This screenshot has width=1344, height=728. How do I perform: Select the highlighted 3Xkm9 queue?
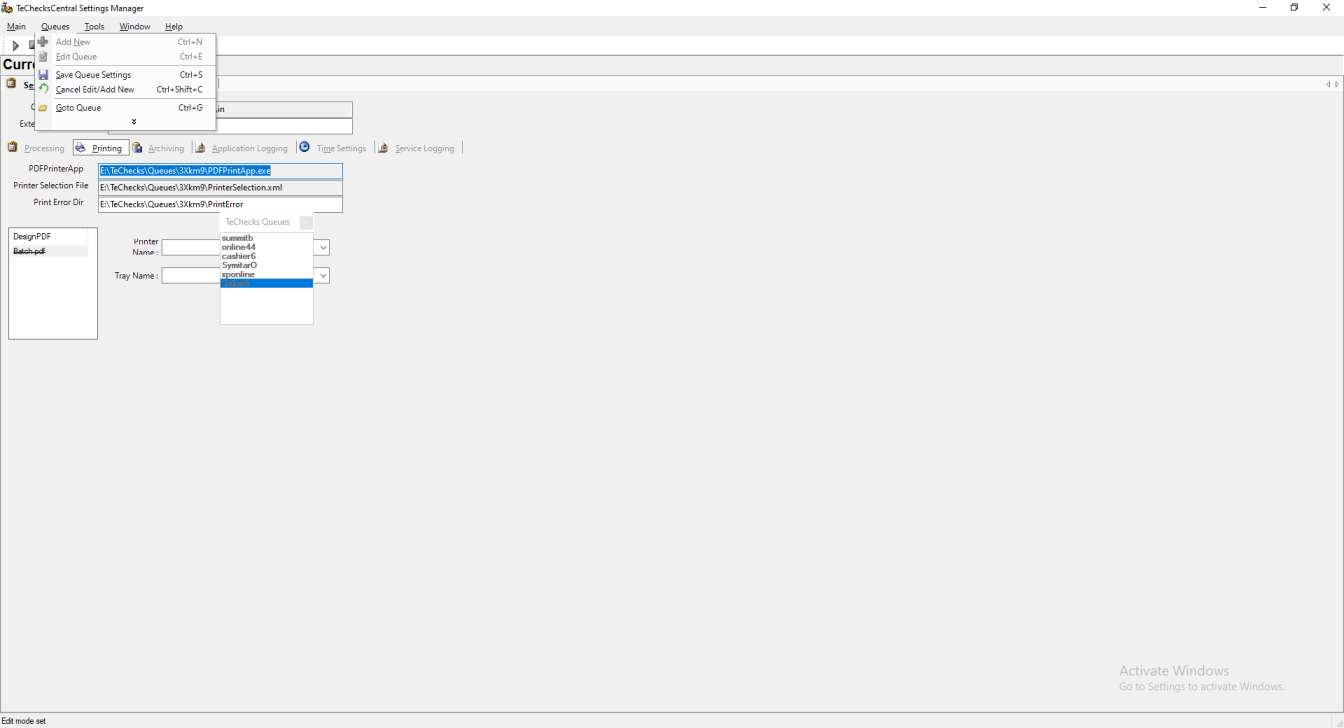click(x=266, y=283)
